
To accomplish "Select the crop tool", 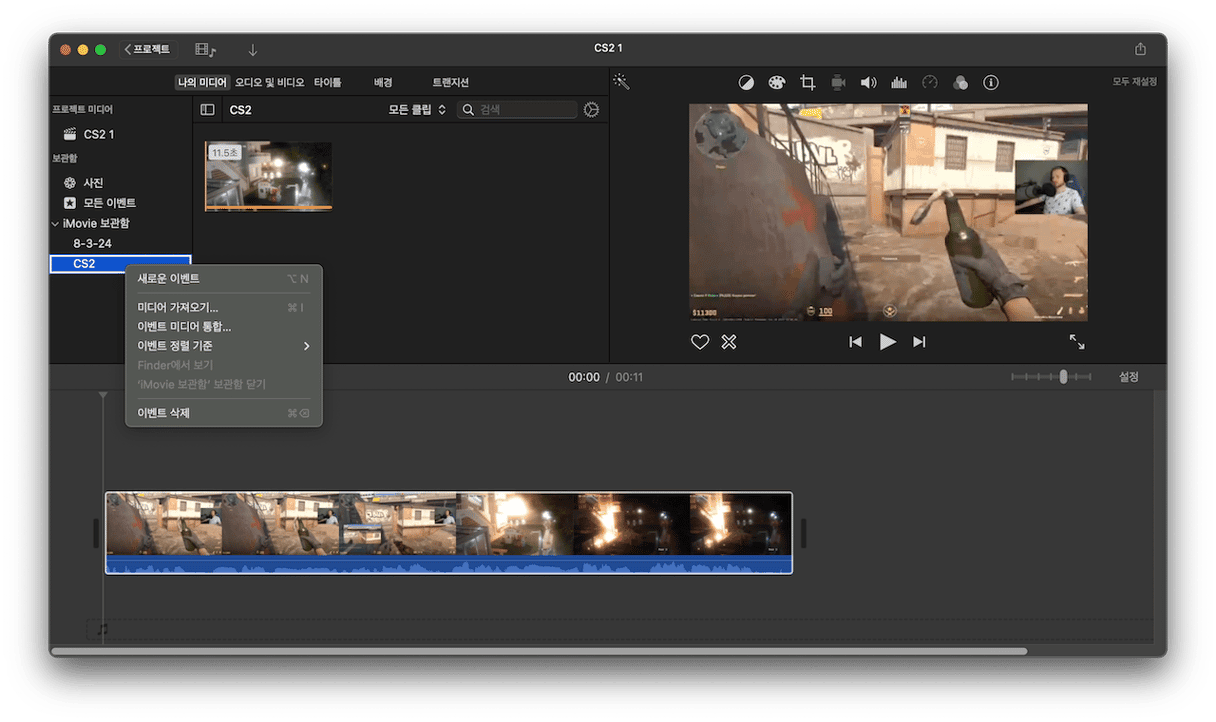I will pos(808,82).
